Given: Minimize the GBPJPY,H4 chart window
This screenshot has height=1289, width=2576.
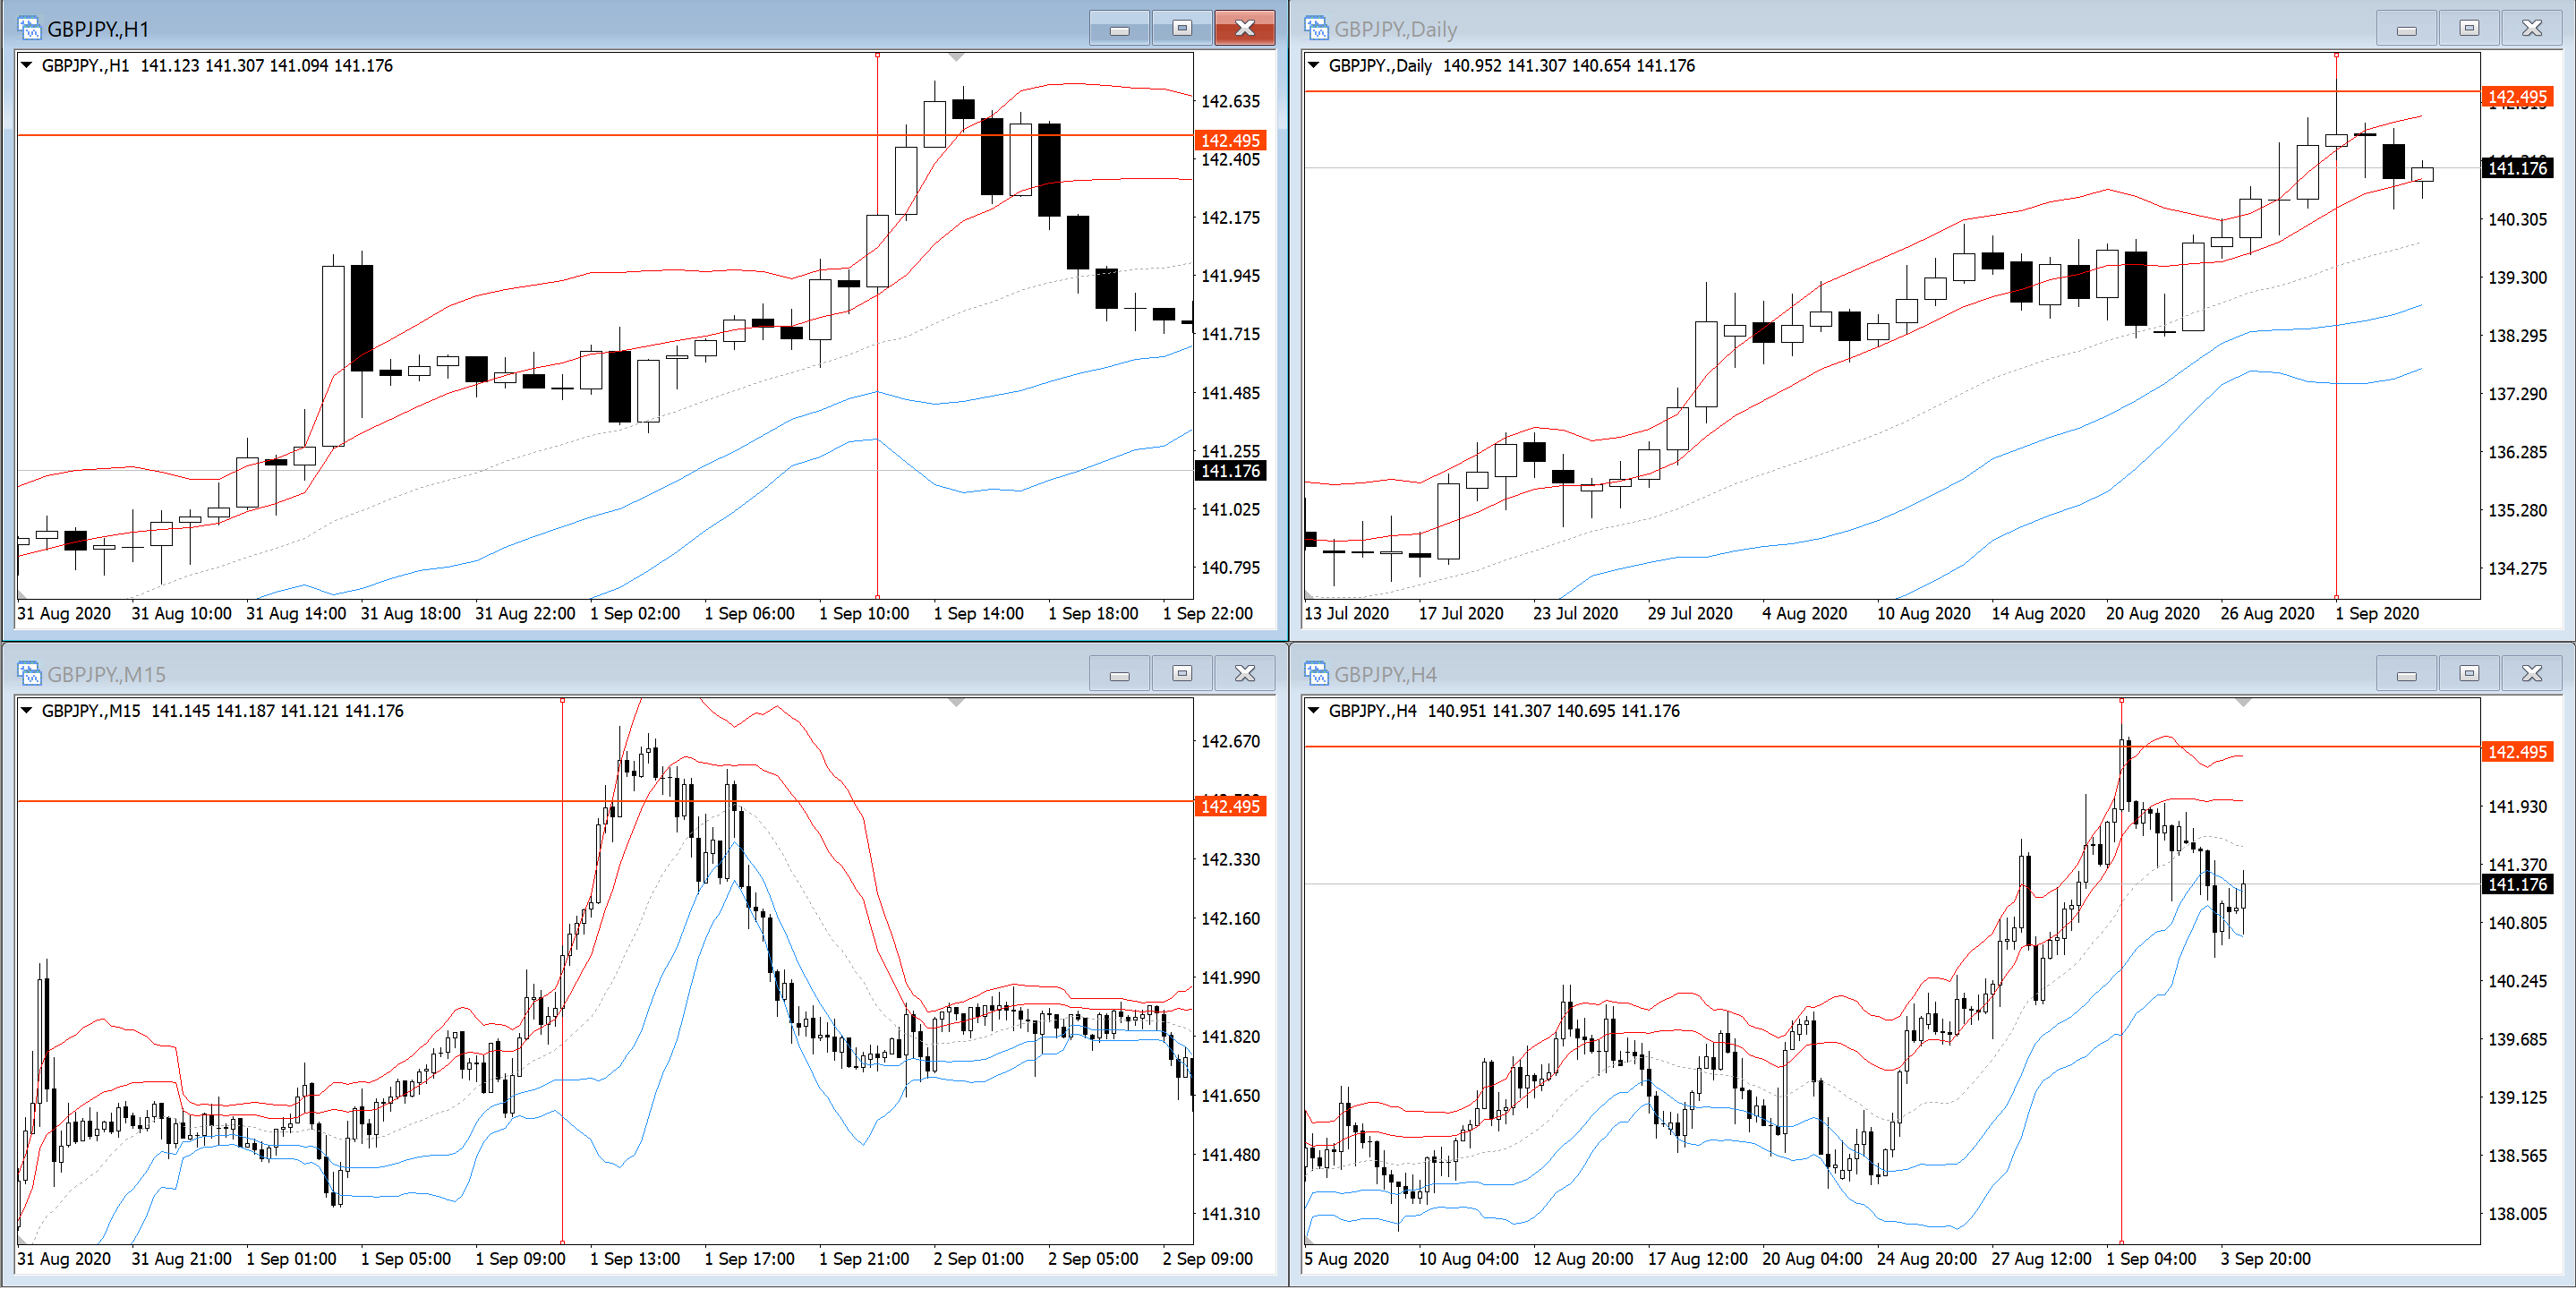Looking at the screenshot, I should [2406, 673].
